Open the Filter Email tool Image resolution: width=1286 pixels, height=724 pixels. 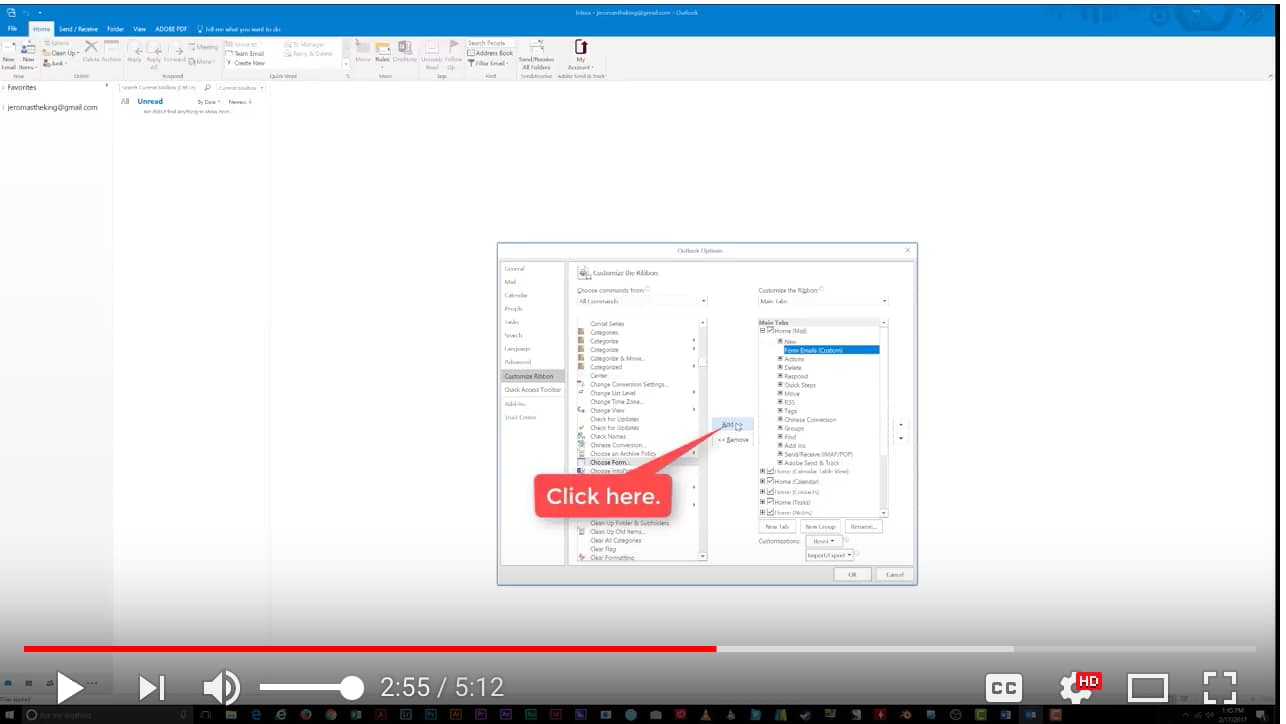tap(488, 64)
